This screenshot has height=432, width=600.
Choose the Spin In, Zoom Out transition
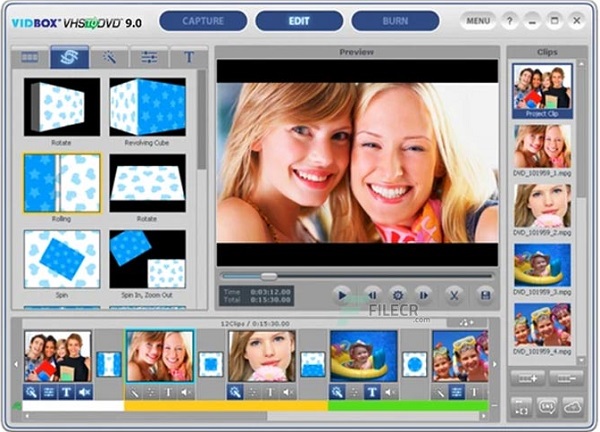click(147, 259)
